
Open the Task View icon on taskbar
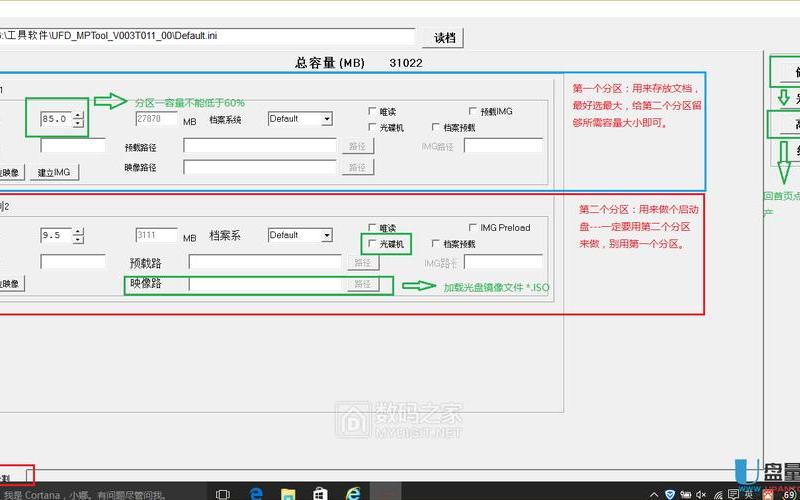(x=222, y=494)
